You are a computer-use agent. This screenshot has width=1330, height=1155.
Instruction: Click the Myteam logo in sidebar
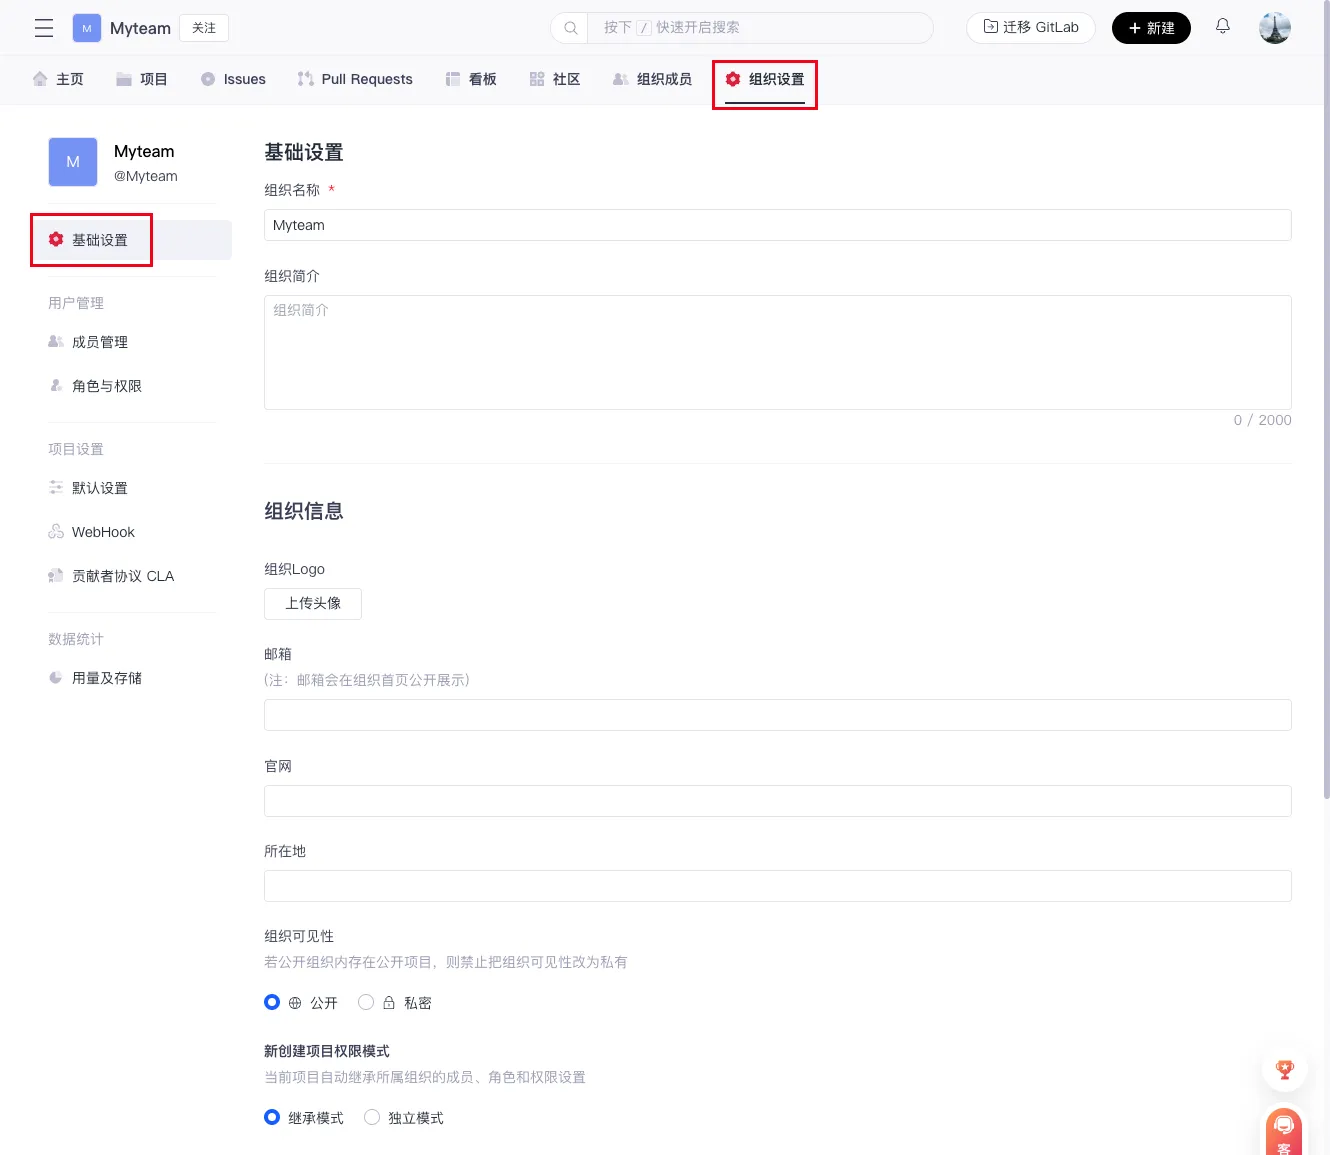(x=73, y=162)
